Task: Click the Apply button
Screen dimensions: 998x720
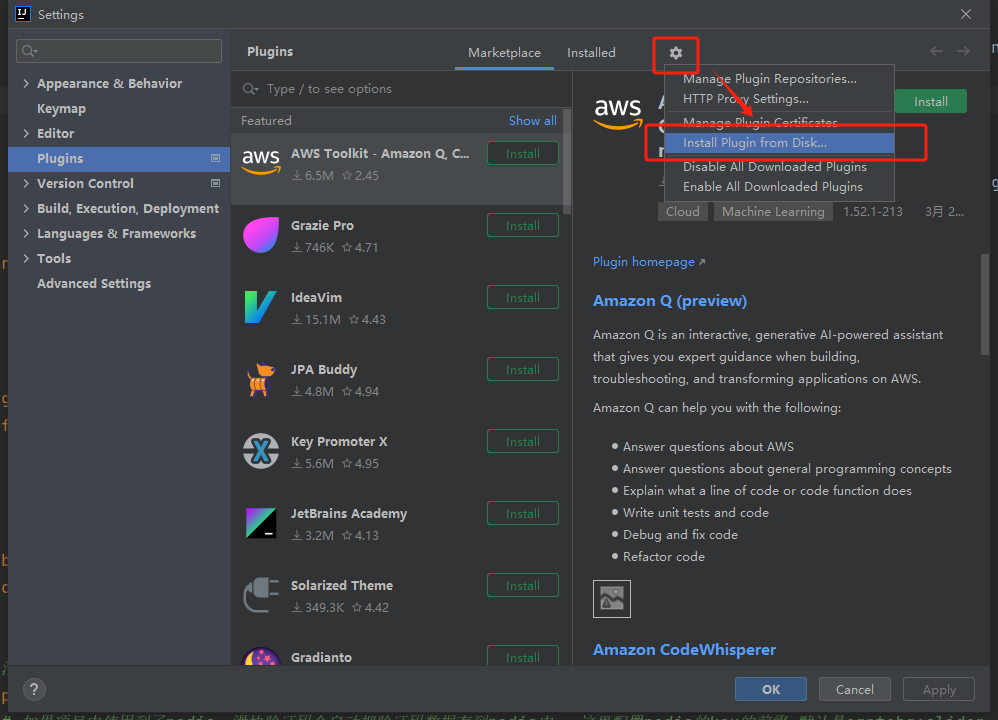Action: [939, 689]
